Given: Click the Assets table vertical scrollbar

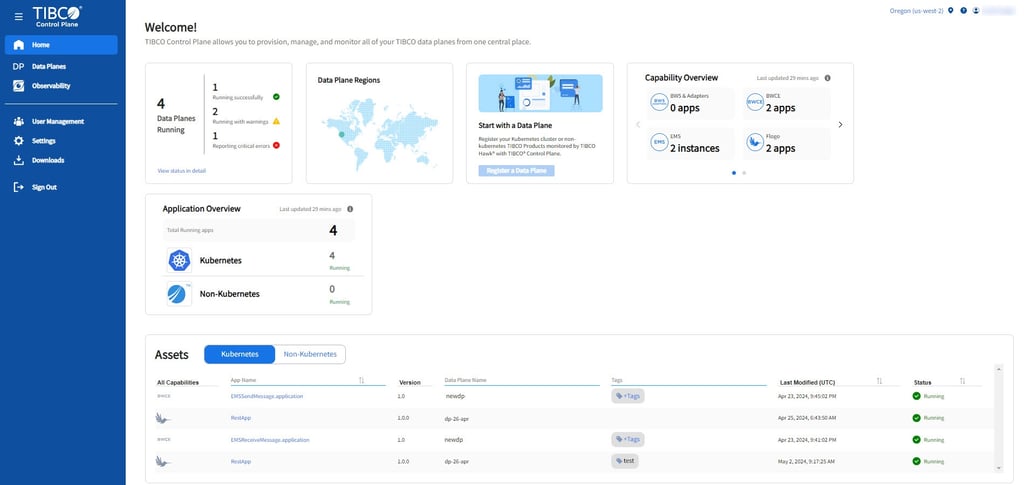Looking at the screenshot, I should point(998,418).
